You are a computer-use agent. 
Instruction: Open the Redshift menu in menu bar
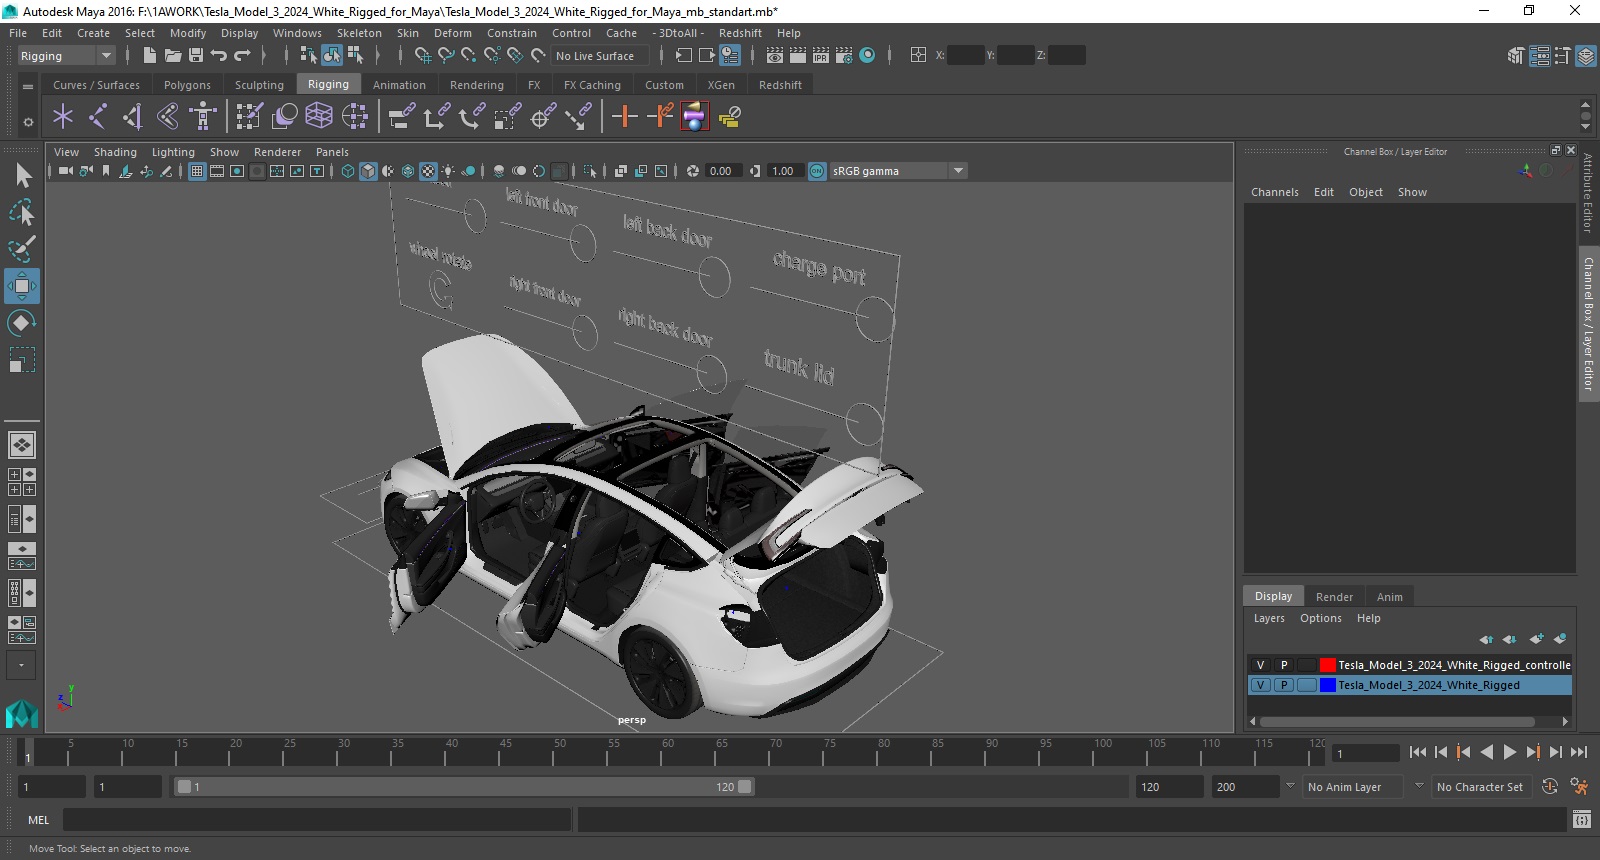[x=740, y=33]
